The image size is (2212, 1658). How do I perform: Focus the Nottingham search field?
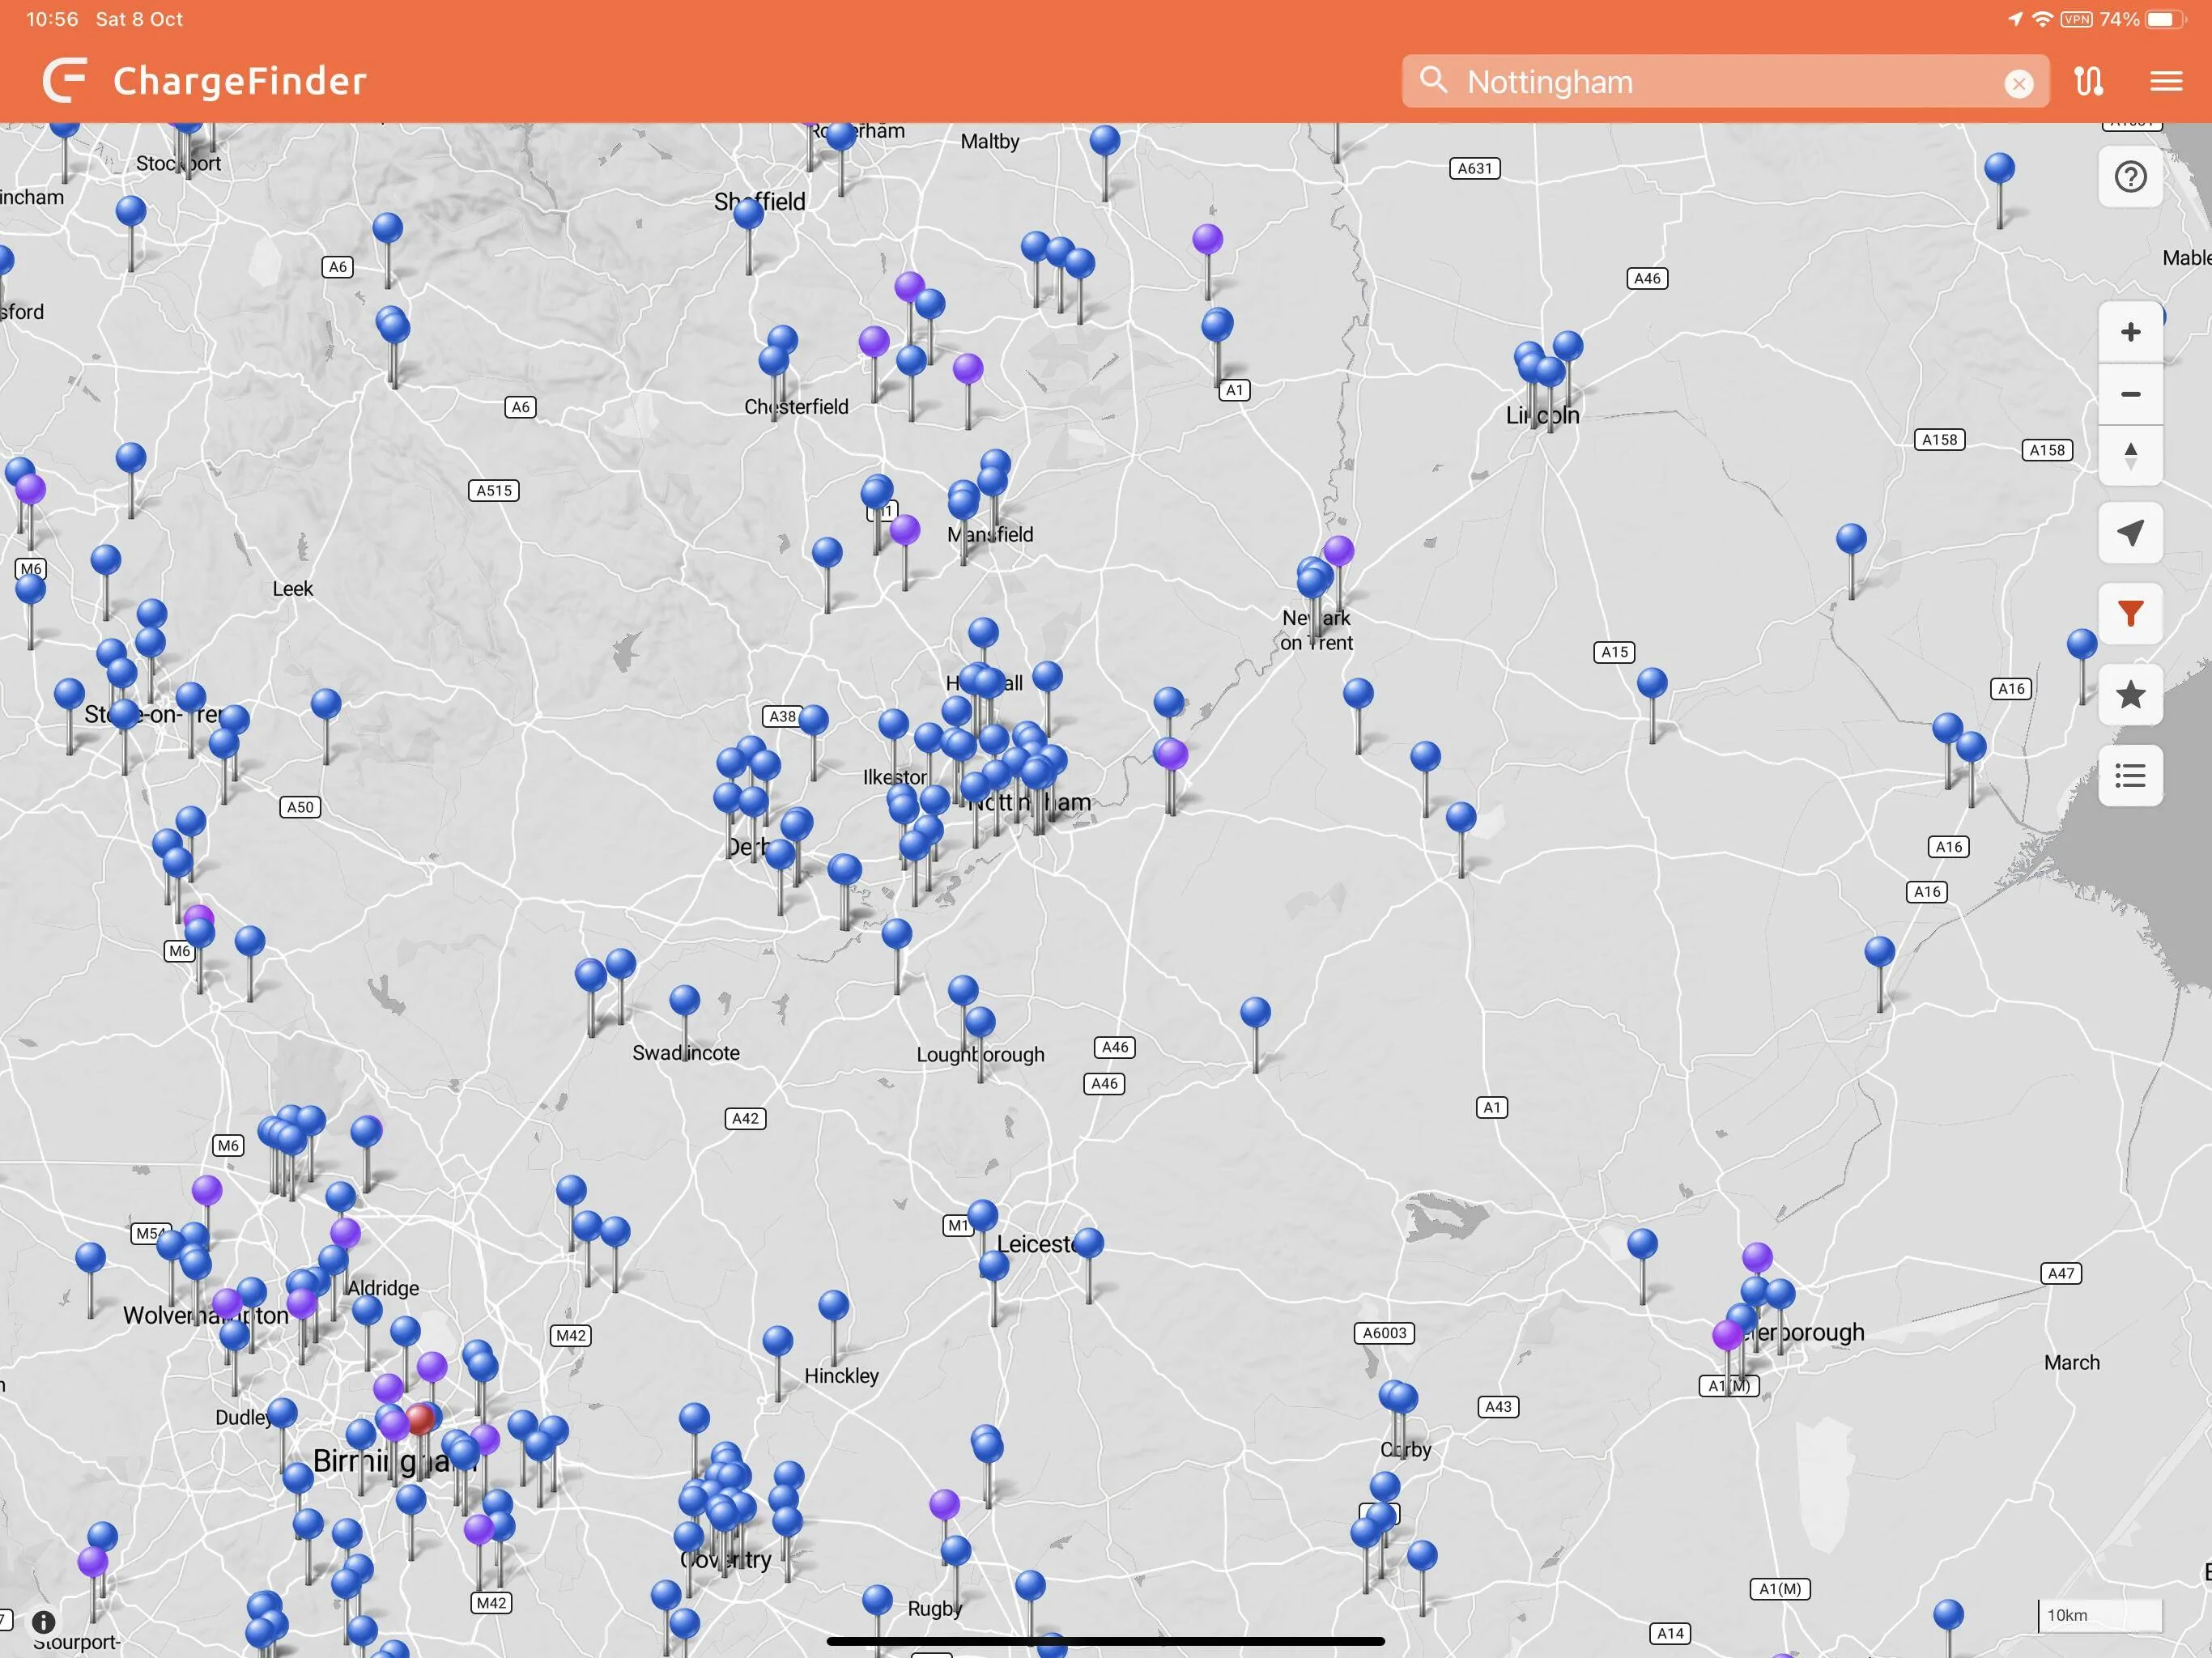tap(1725, 81)
